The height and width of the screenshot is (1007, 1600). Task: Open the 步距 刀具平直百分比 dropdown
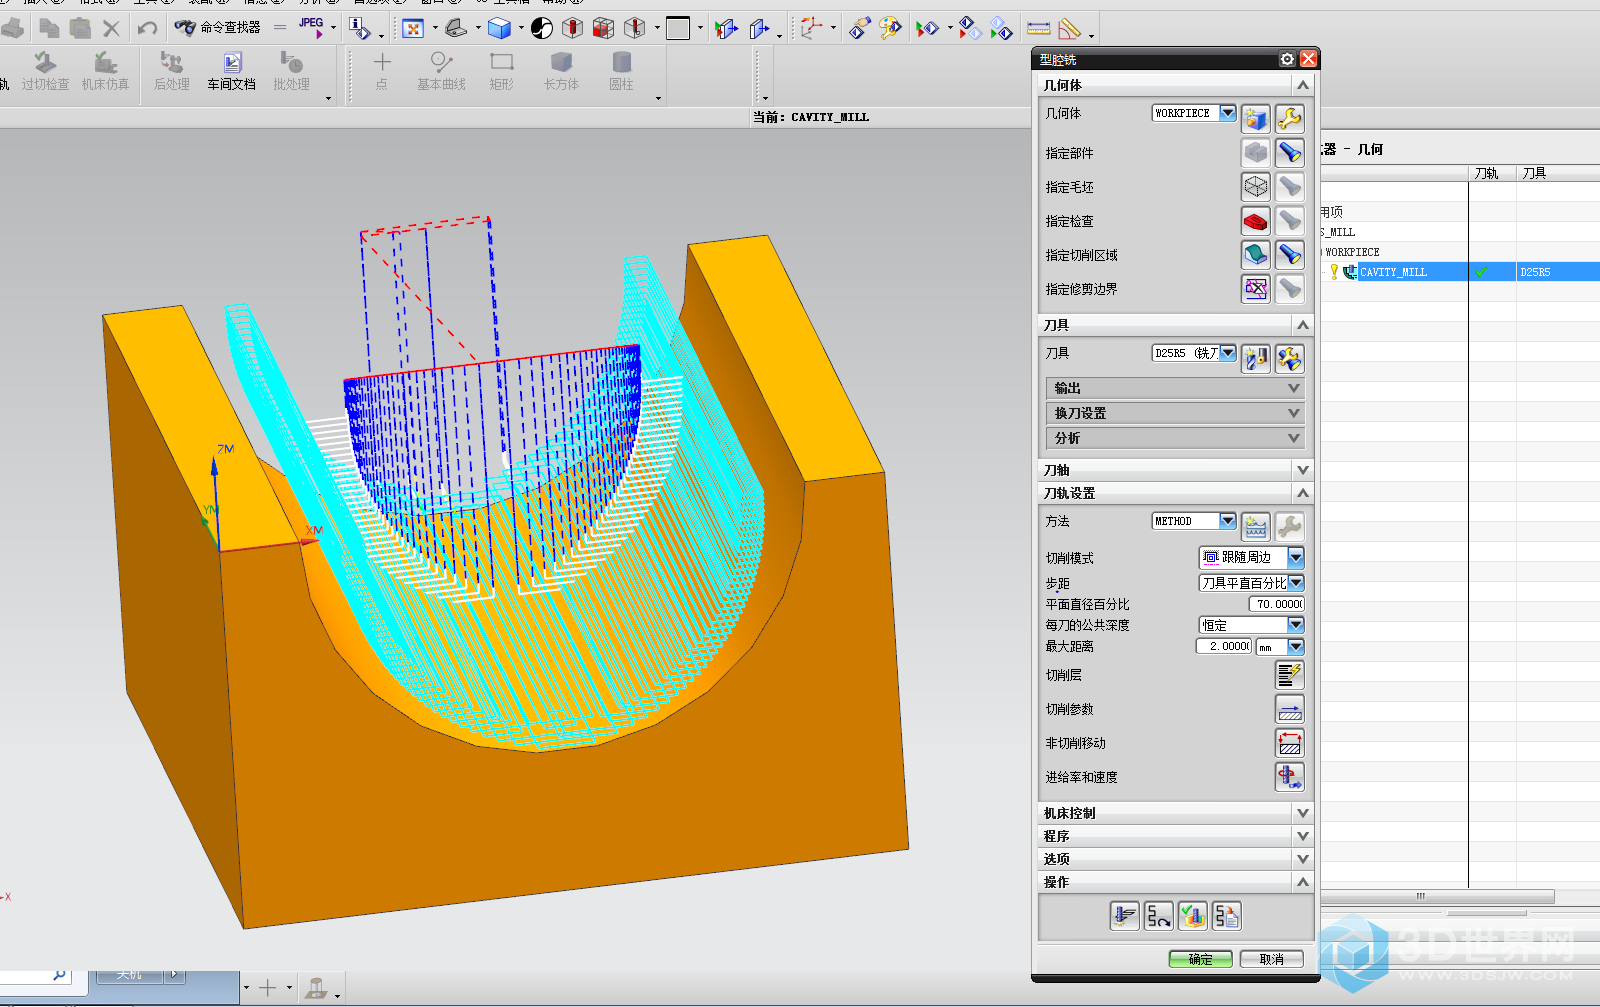1296,582
